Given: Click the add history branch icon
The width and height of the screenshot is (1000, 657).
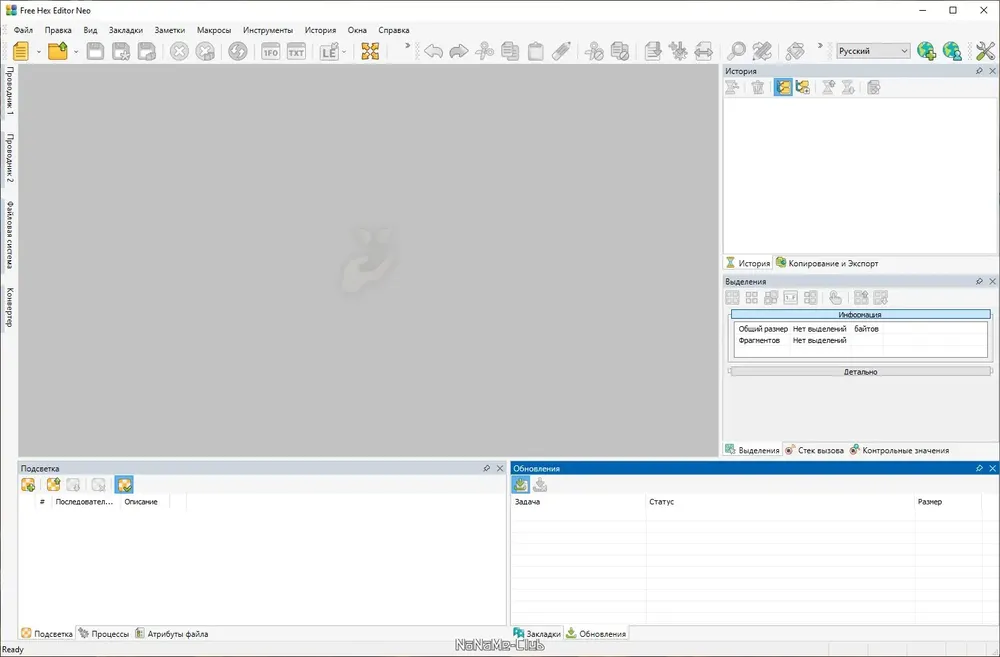Looking at the screenshot, I should 802,87.
